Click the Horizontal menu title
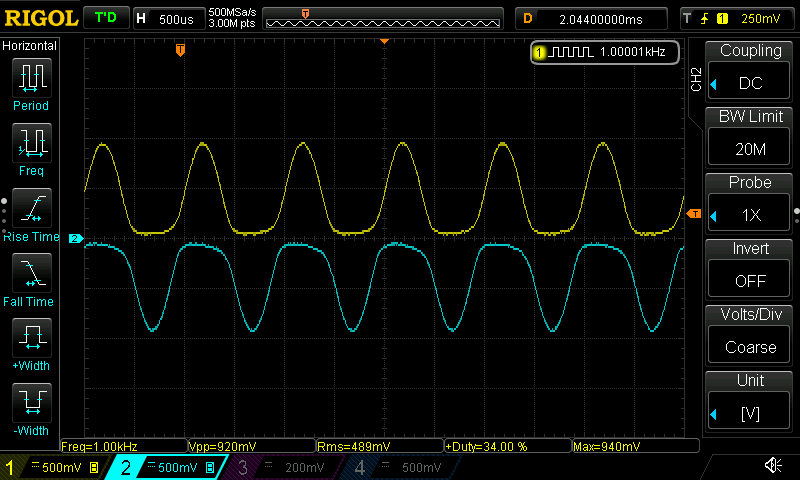 [29, 45]
